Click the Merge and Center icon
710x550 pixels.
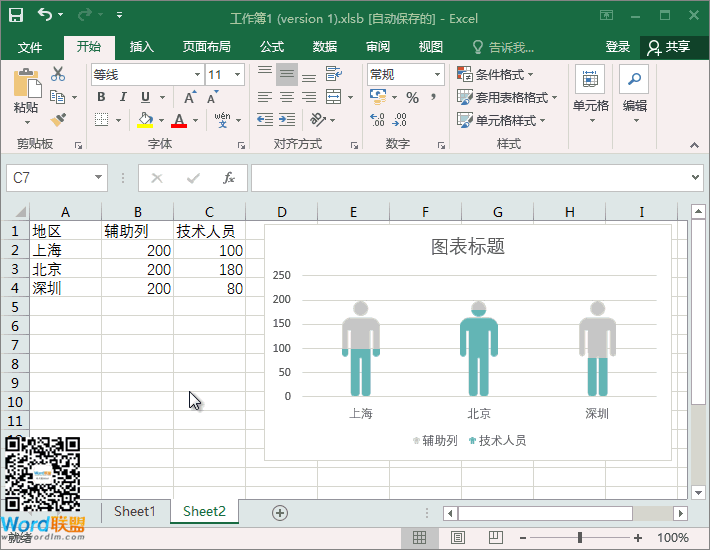point(334,96)
